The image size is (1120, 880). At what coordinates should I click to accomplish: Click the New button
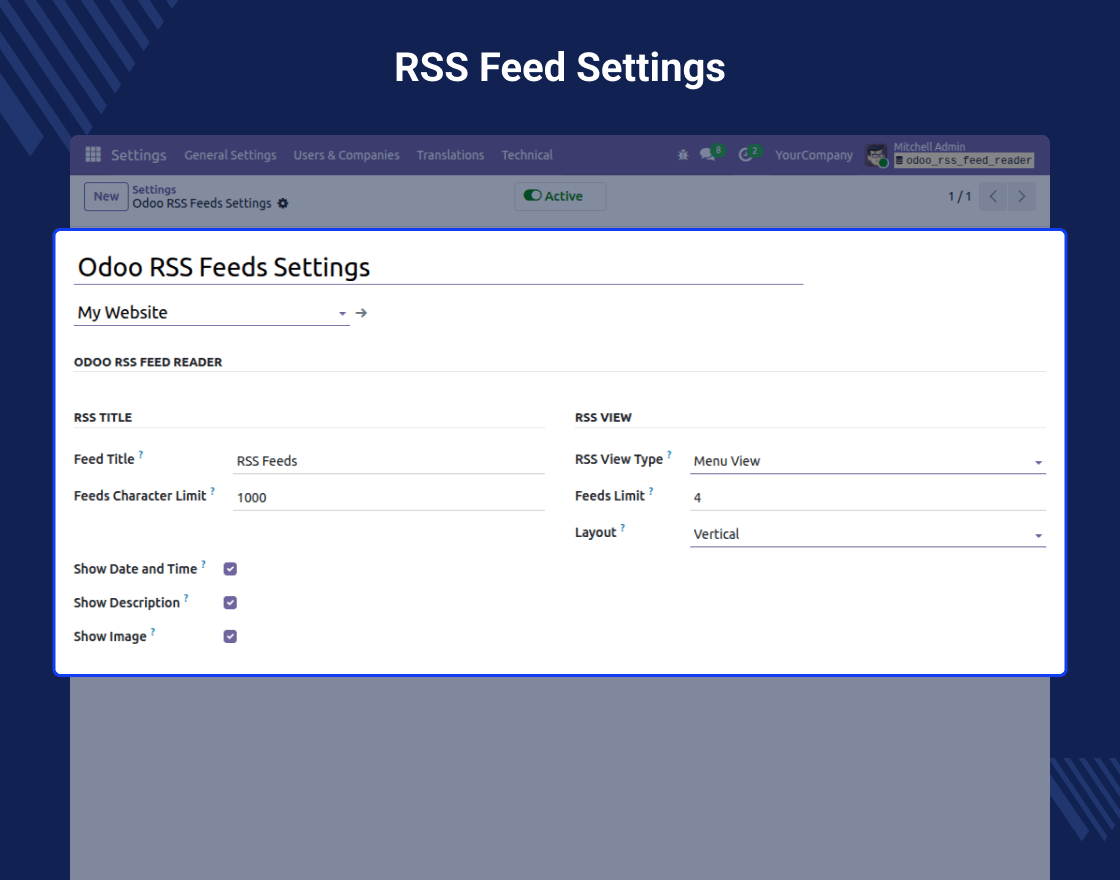[106, 196]
